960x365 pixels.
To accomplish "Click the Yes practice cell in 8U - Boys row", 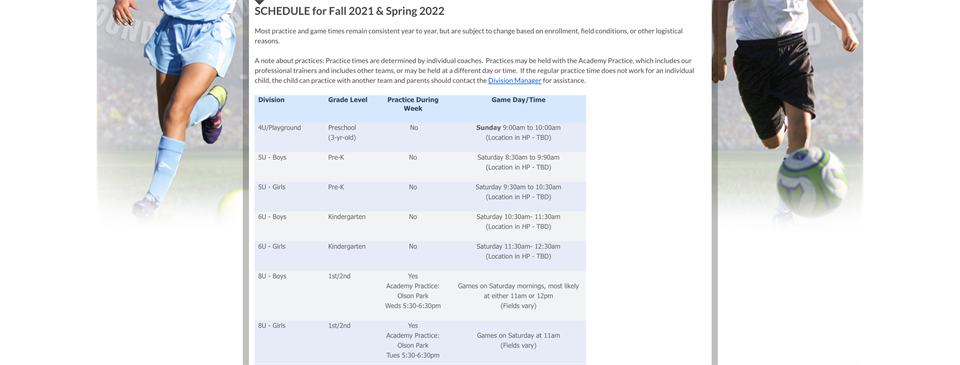I will pyautogui.click(x=413, y=276).
